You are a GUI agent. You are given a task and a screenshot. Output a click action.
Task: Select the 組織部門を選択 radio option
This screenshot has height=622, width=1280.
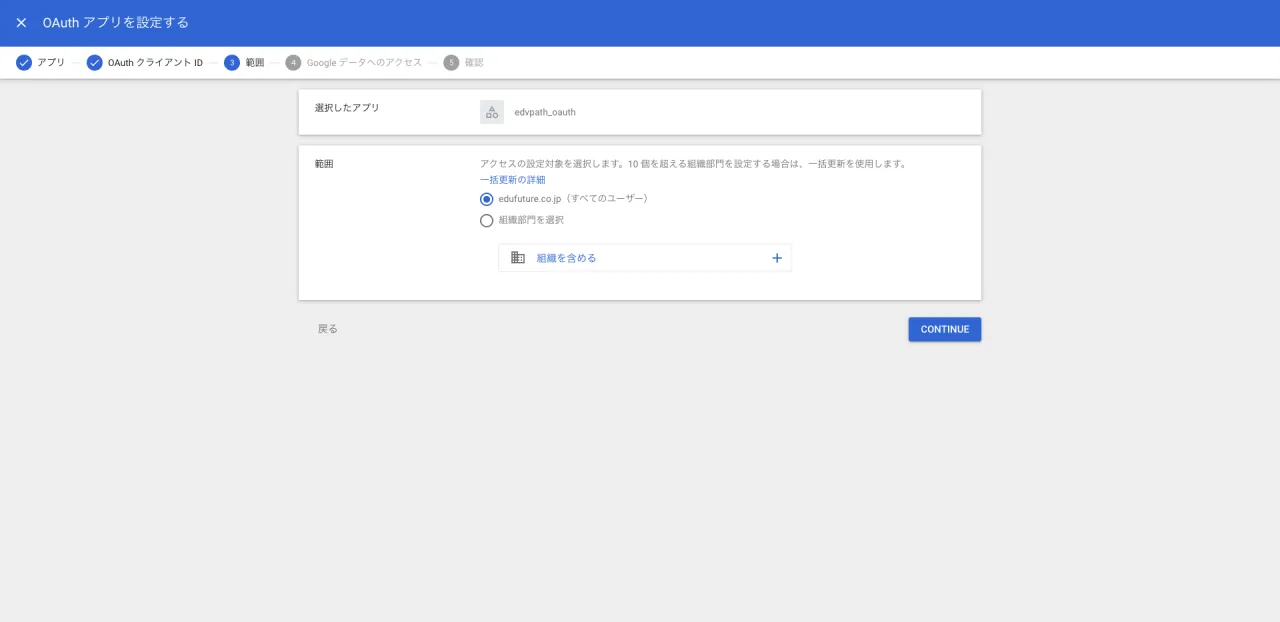pyautogui.click(x=487, y=220)
